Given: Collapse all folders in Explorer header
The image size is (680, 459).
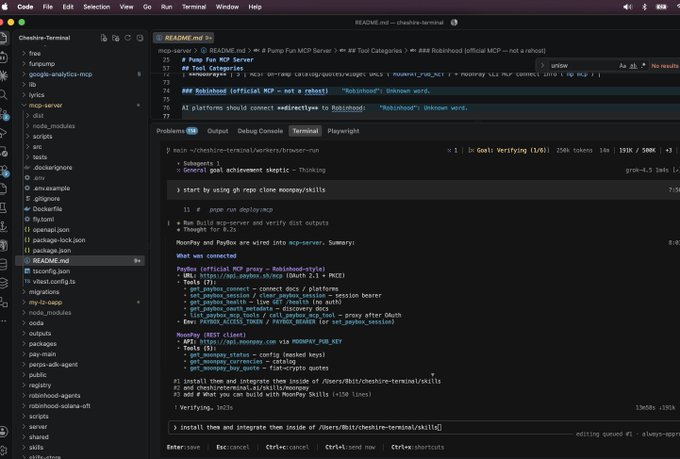Looking at the screenshot, I should pos(140,38).
